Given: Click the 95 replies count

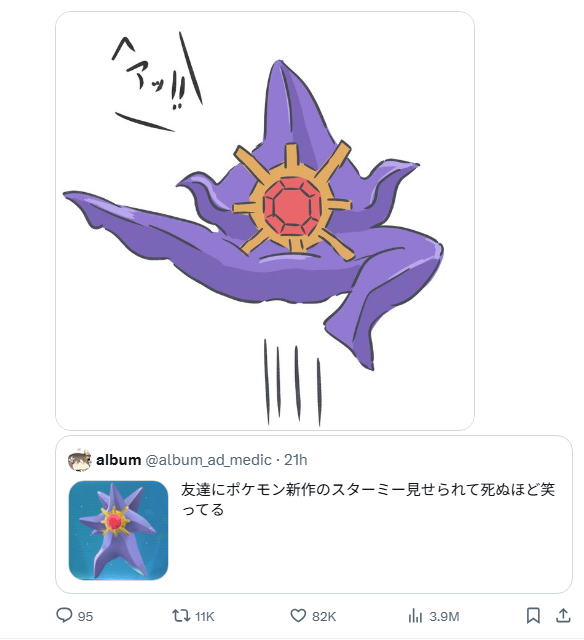Looking at the screenshot, I should coord(85,616).
